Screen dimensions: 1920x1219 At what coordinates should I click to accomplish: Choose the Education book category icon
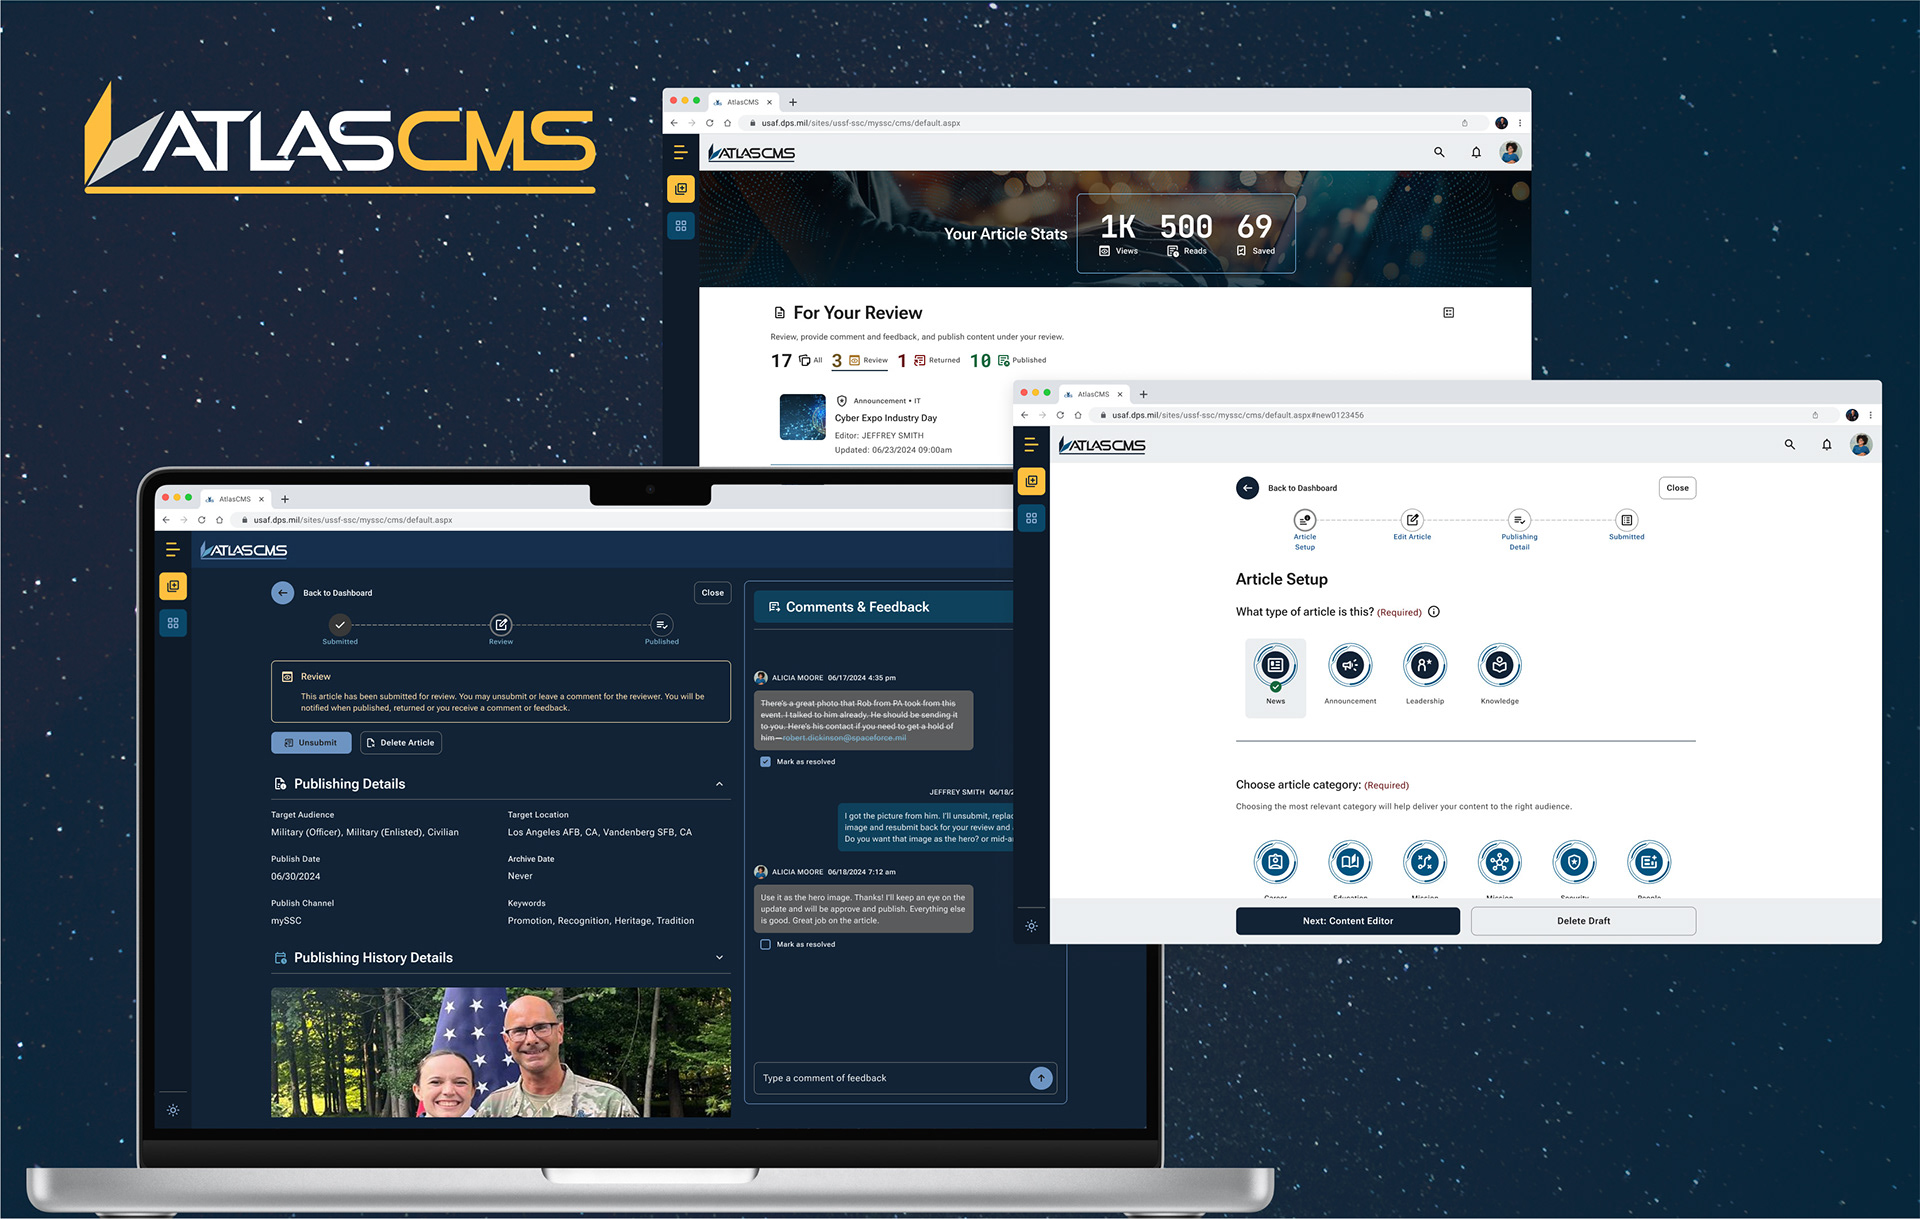(x=1350, y=862)
